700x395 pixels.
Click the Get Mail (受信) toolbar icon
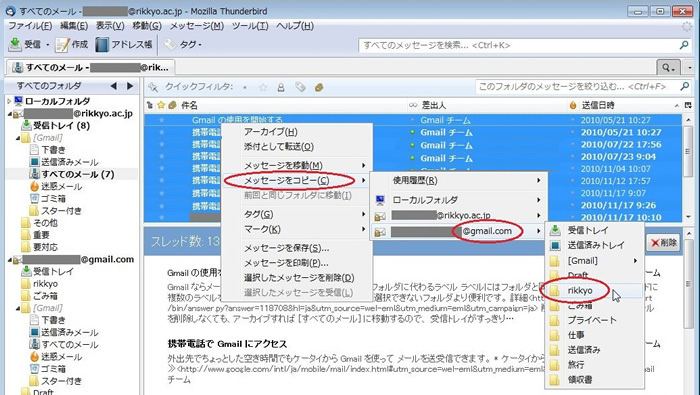(x=15, y=45)
